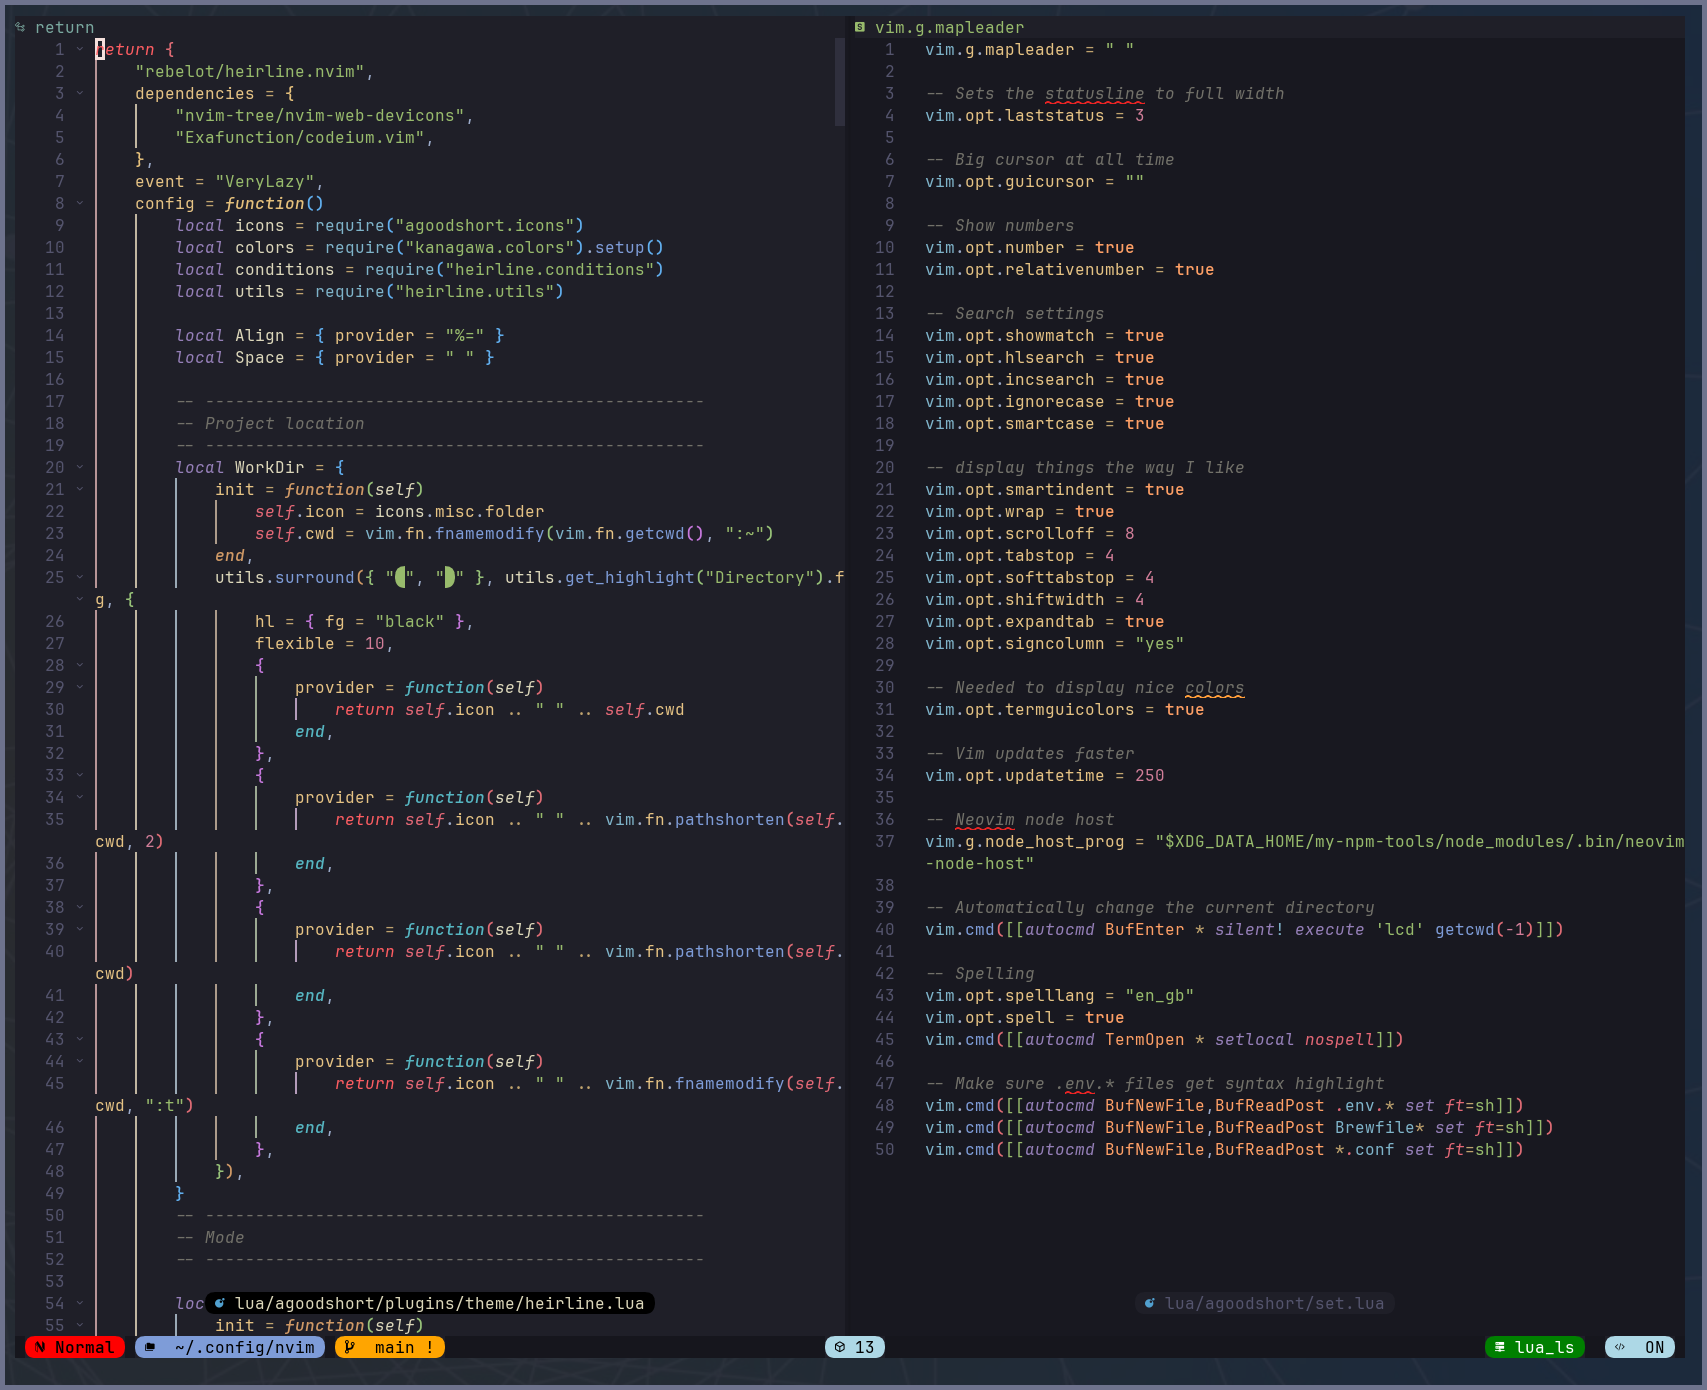Click the symbol icon before 'return' in left winbar
Screen dimensions: 1707x1390
point(20,27)
